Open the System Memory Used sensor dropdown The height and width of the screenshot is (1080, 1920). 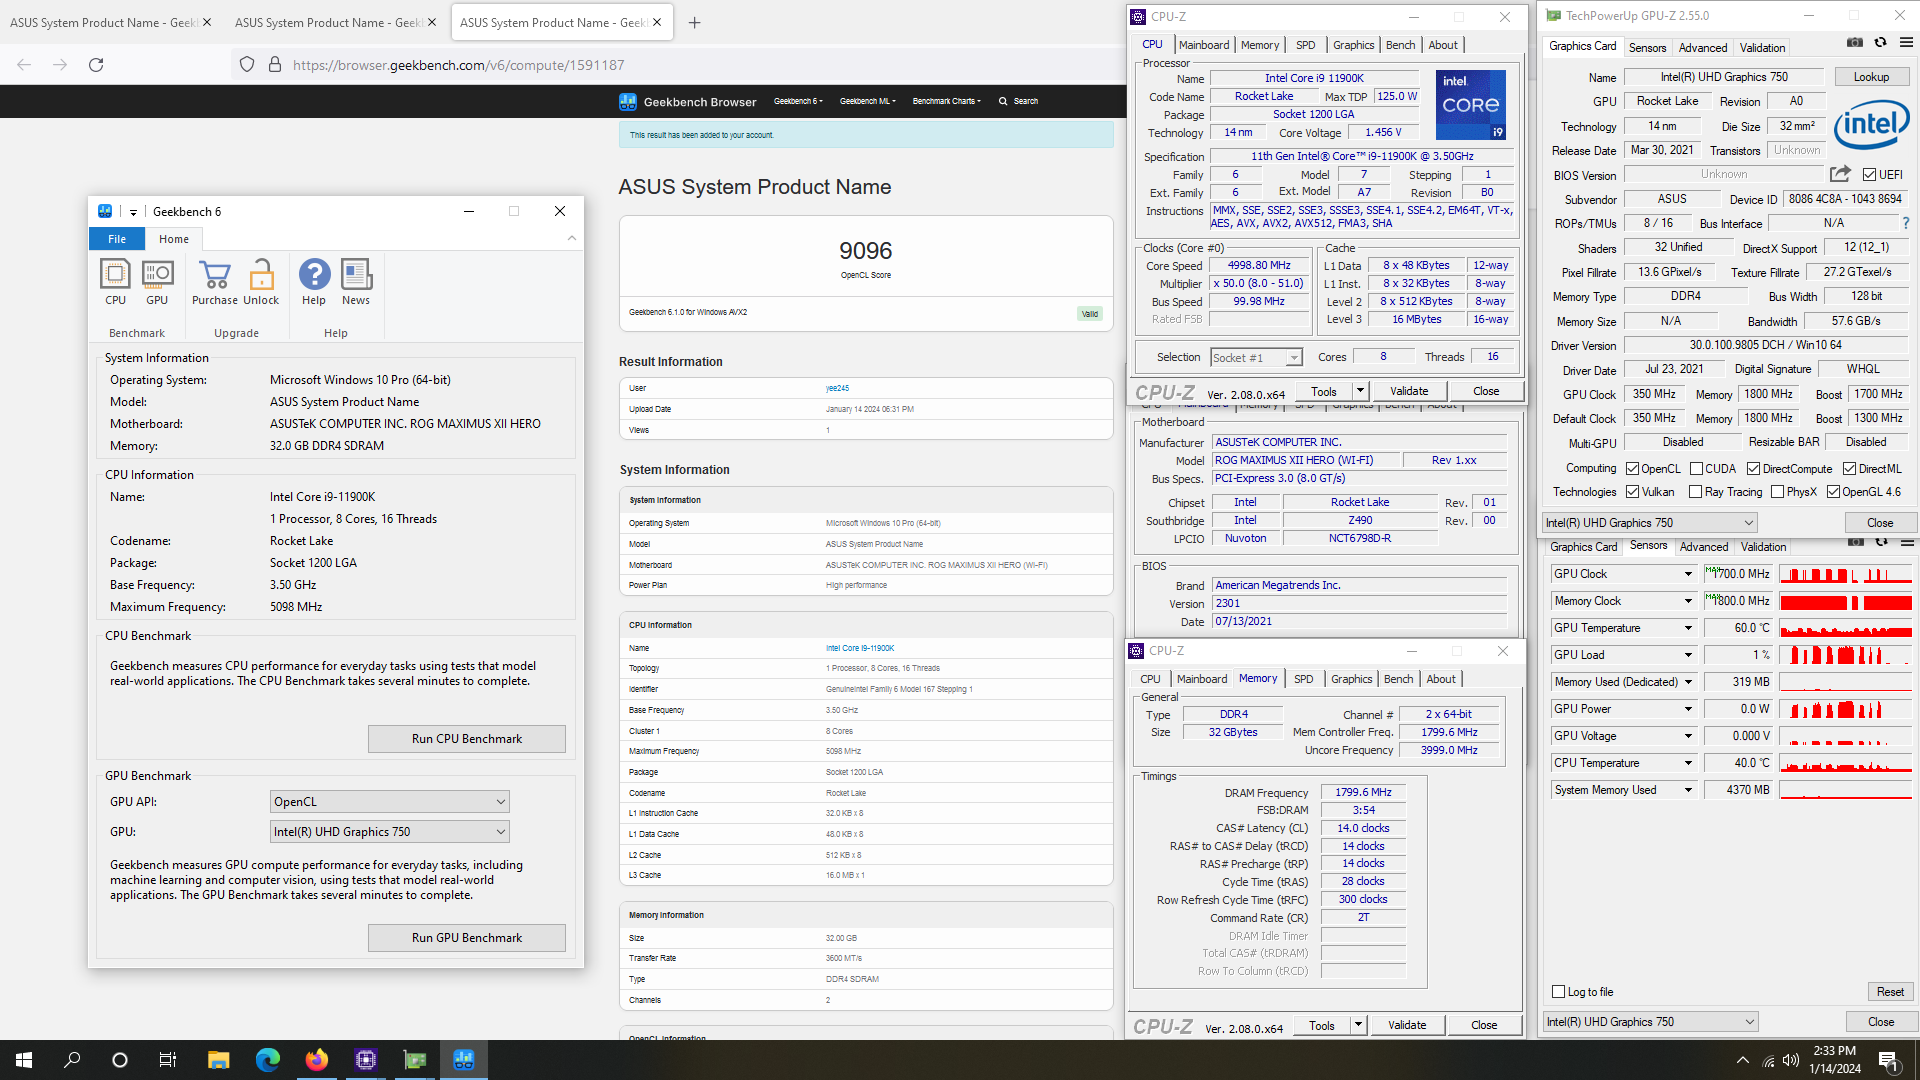pyautogui.click(x=1688, y=790)
